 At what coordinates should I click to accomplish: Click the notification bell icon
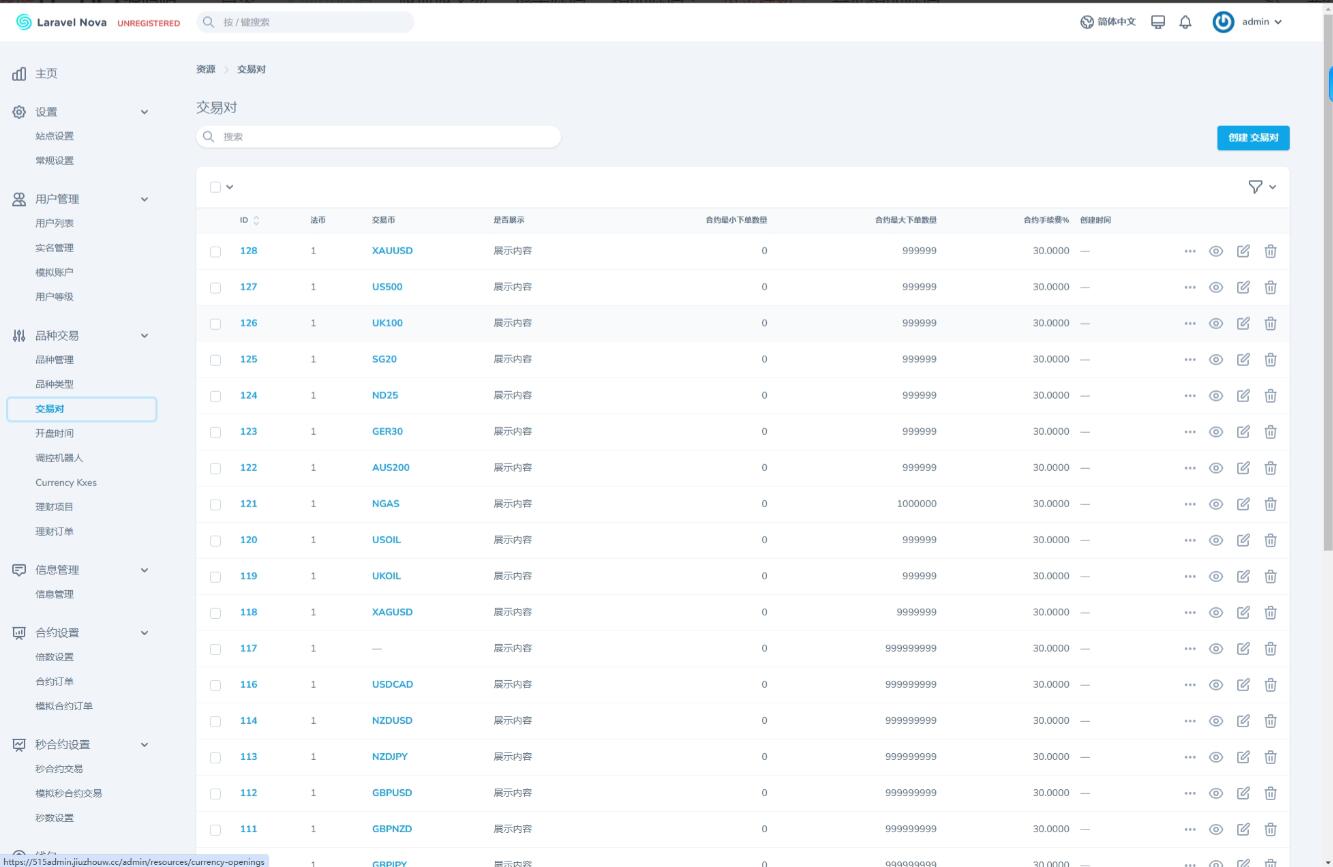tap(1185, 22)
